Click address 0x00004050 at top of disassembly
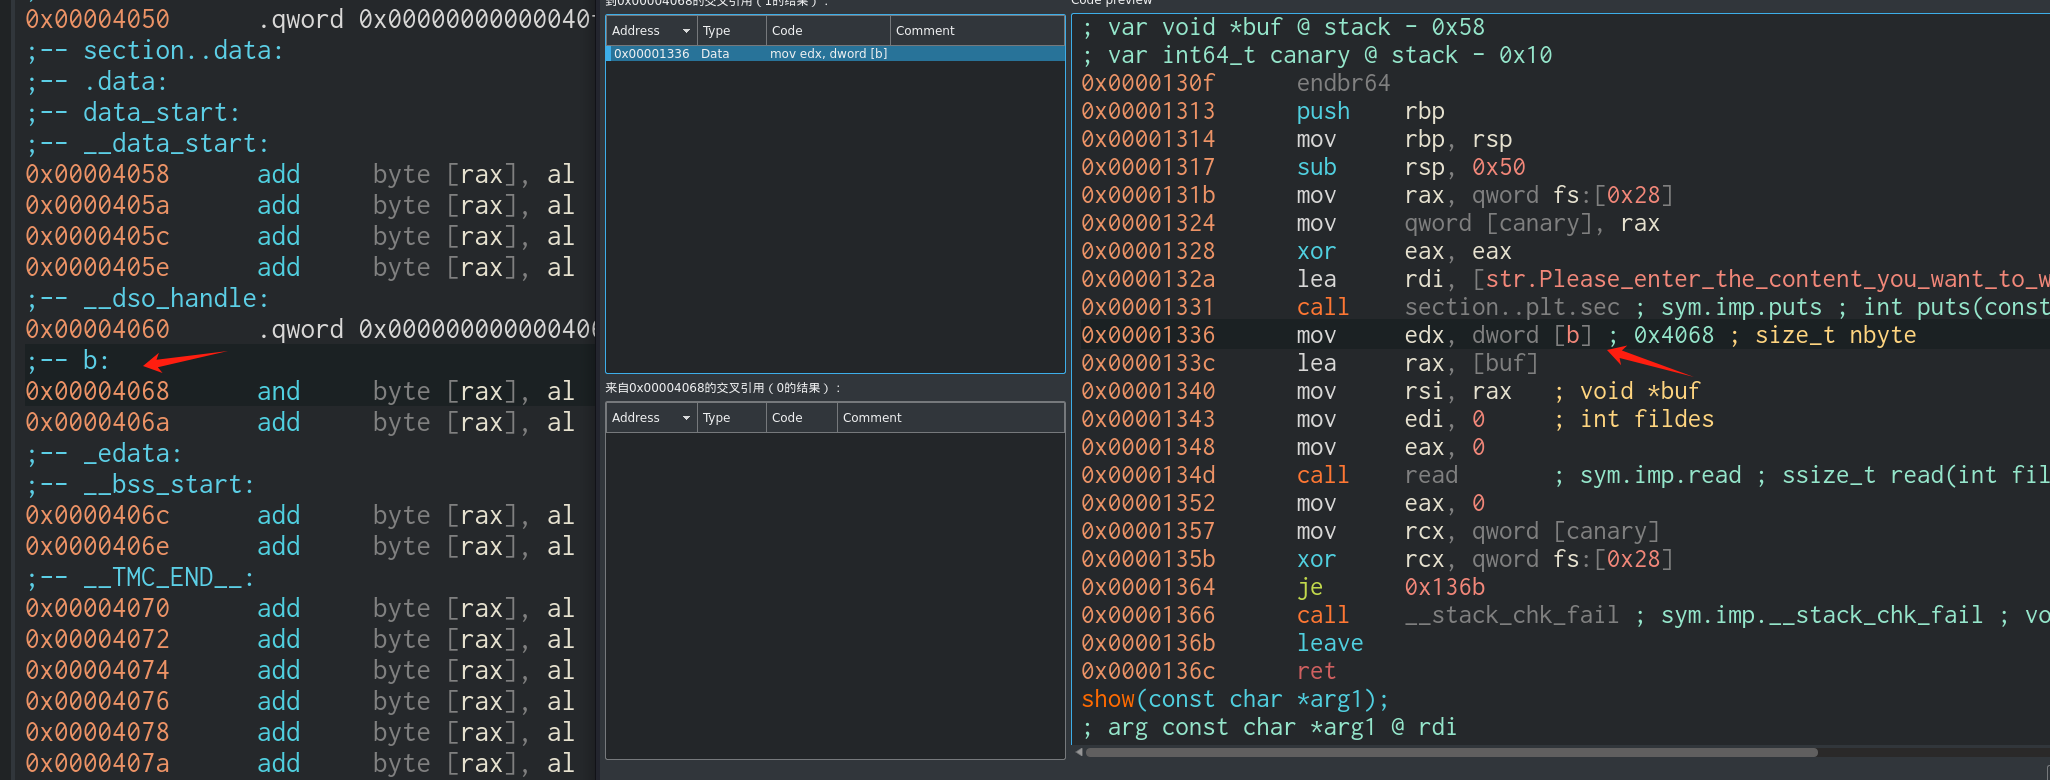Viewport: 2050px width, 780px height. tap(98, 19)
